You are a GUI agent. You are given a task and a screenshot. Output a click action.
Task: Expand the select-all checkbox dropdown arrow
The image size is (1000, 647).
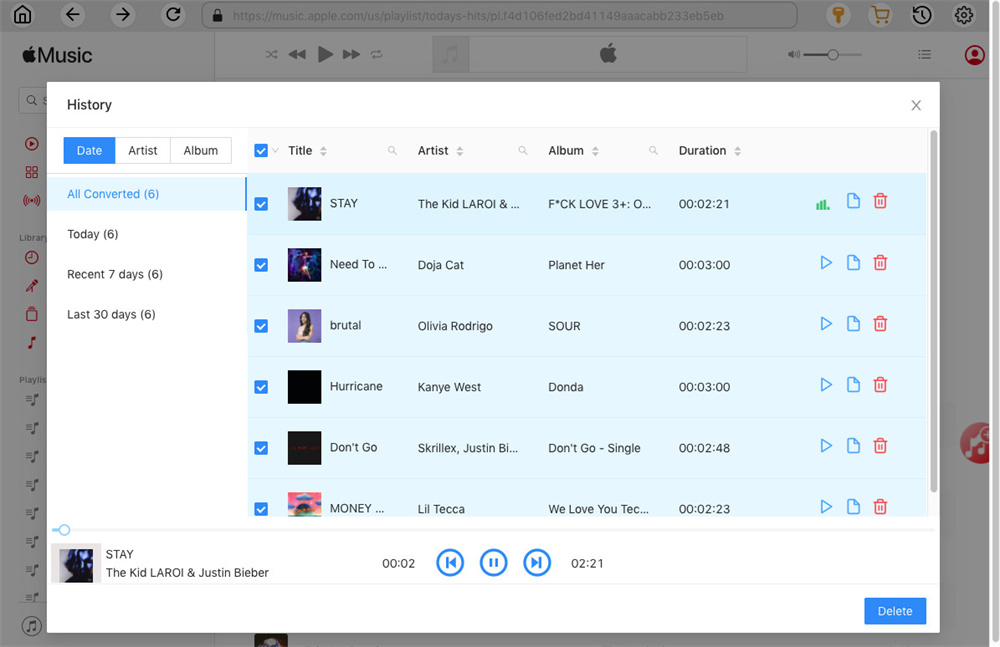[276, 151]
